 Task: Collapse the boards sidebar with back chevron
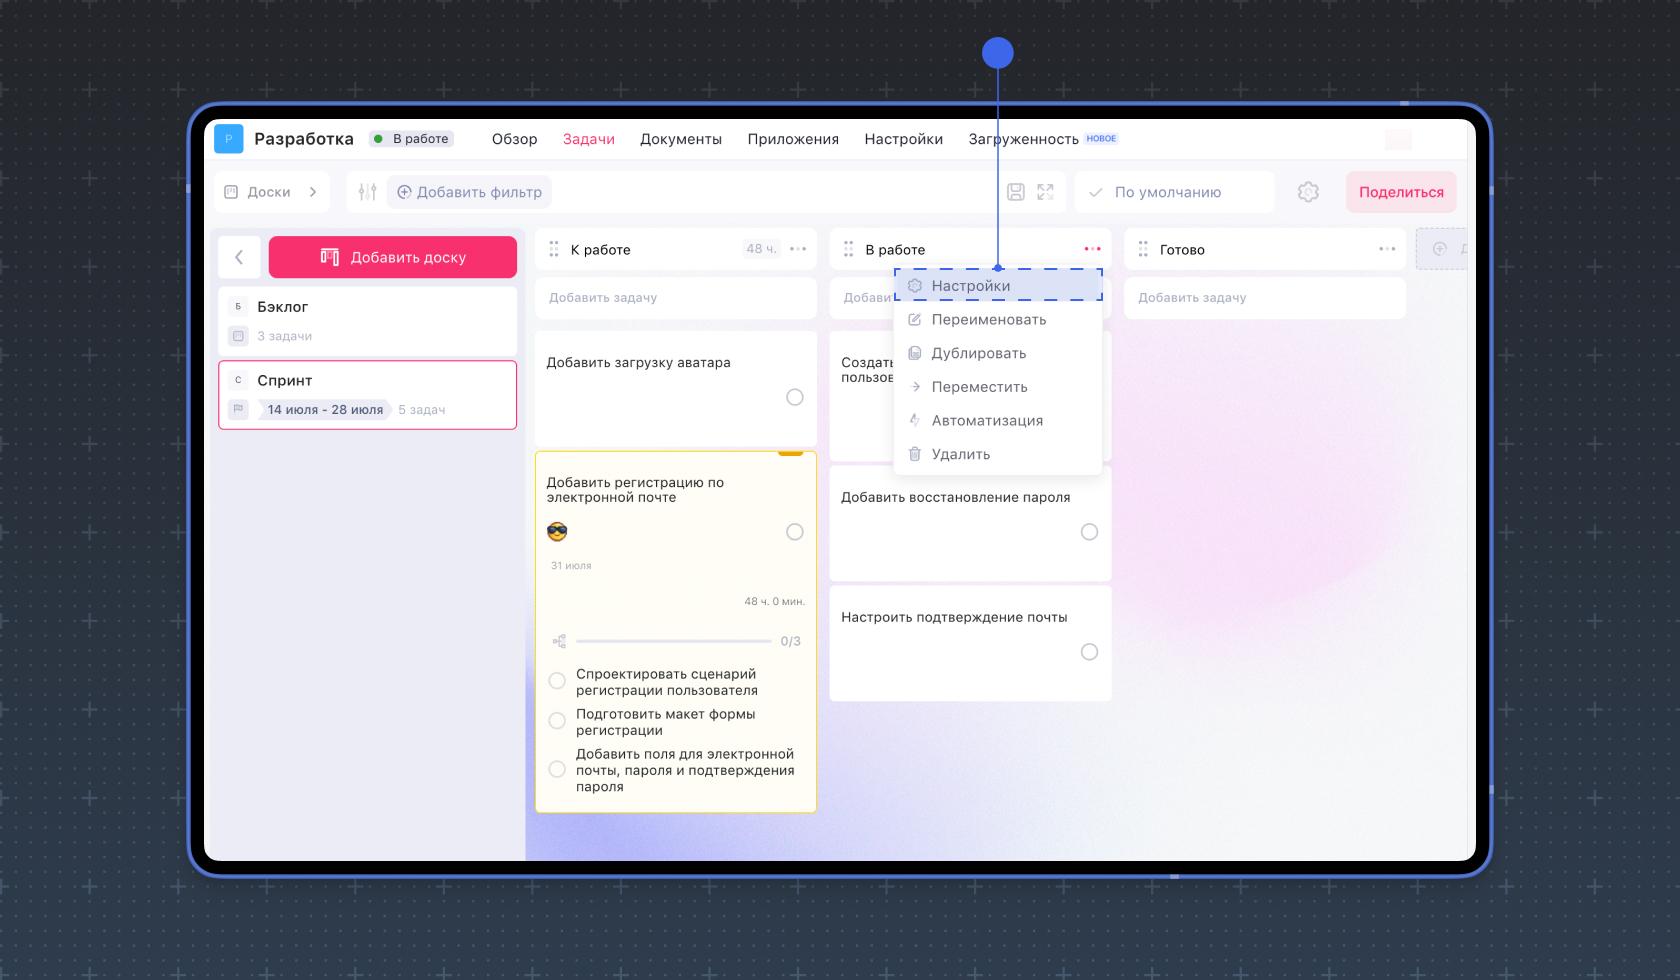pos(239,257)
